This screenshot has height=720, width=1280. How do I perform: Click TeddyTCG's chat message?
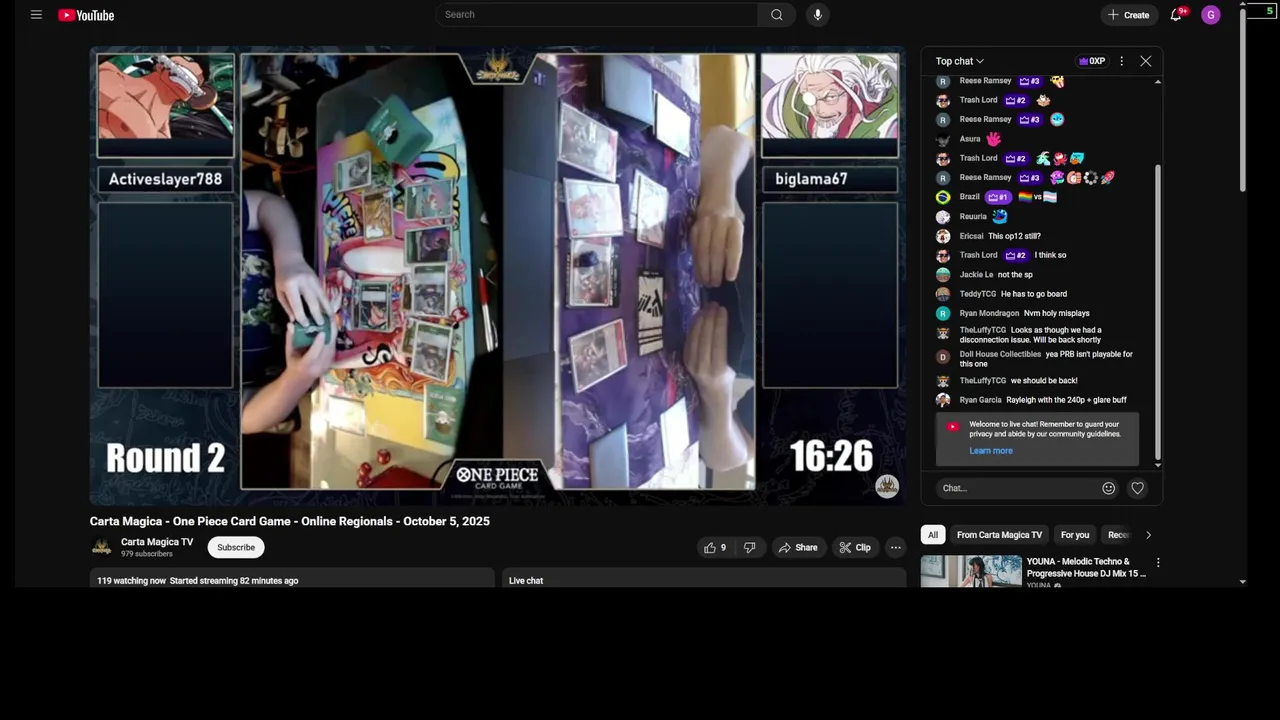coord(1034,294)
